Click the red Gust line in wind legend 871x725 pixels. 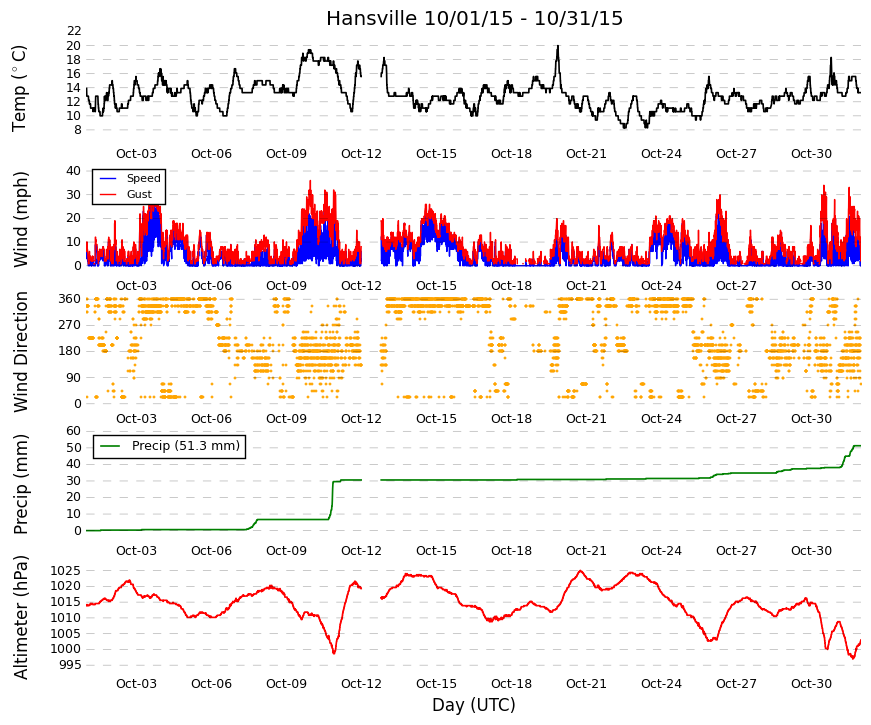[x=108, y=194]
